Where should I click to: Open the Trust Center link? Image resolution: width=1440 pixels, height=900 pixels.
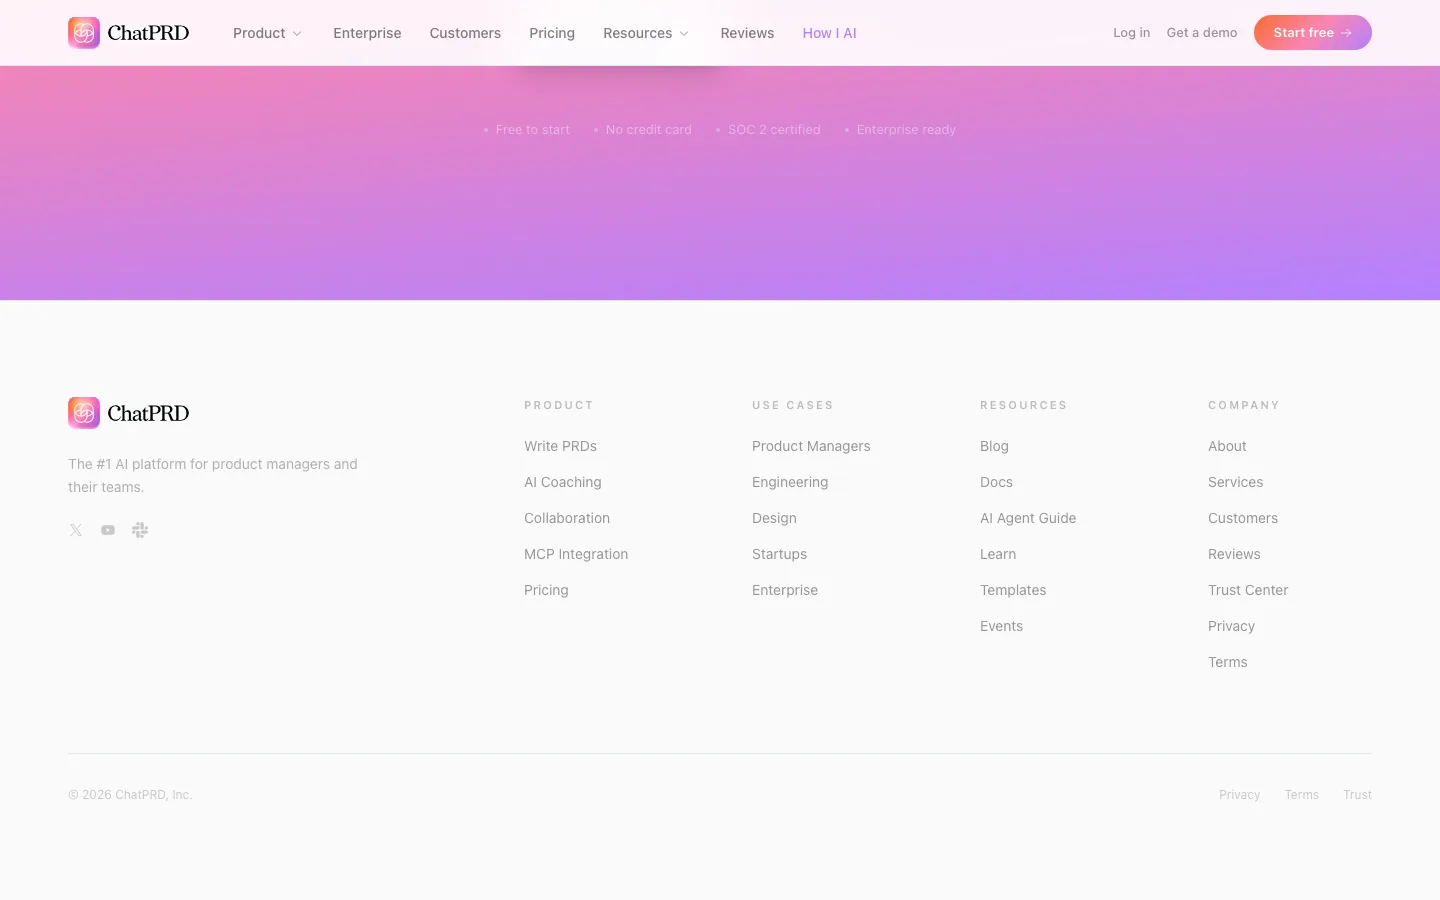pos(1248,590)
